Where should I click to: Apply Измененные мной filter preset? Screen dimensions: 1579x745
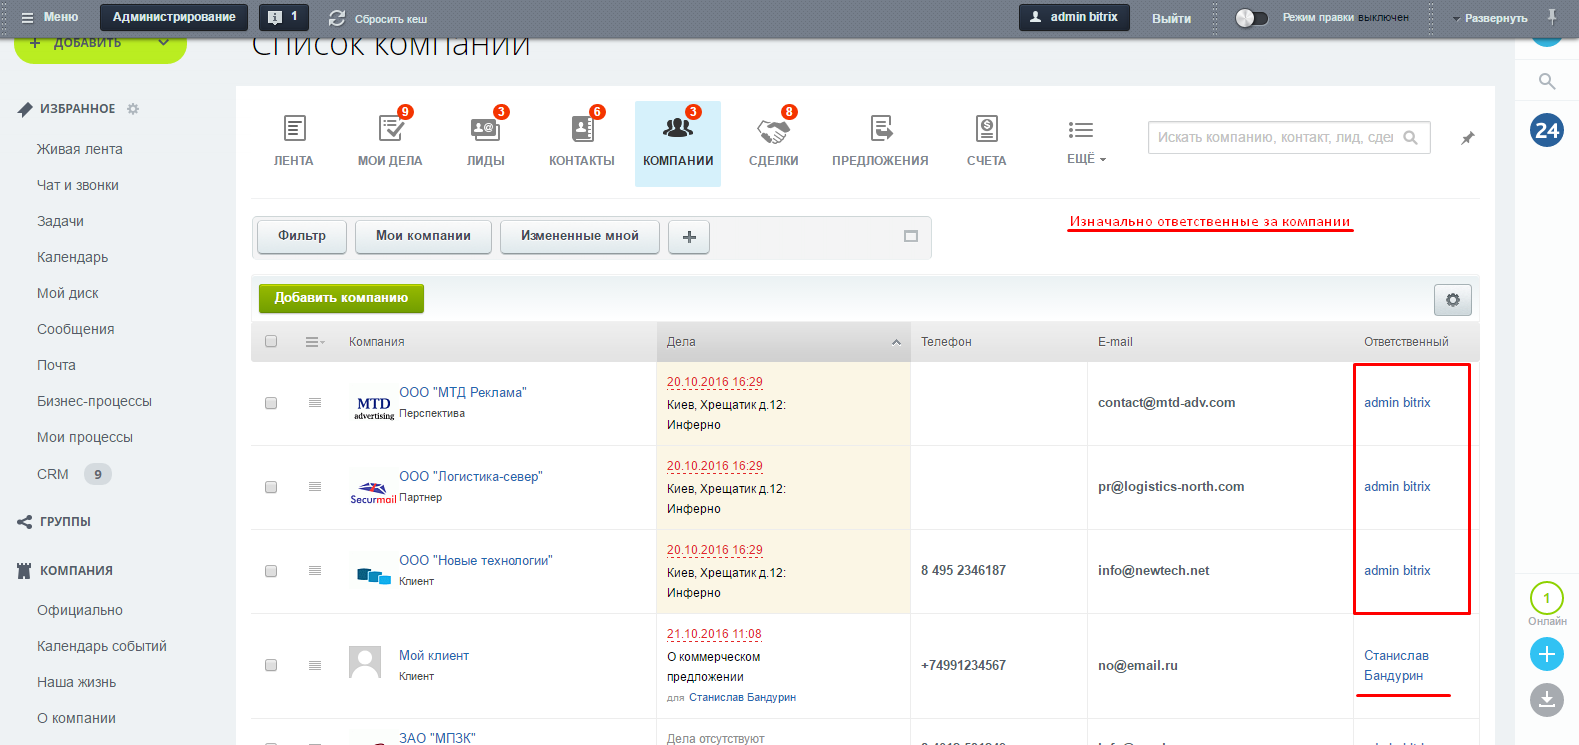[580, 237]
